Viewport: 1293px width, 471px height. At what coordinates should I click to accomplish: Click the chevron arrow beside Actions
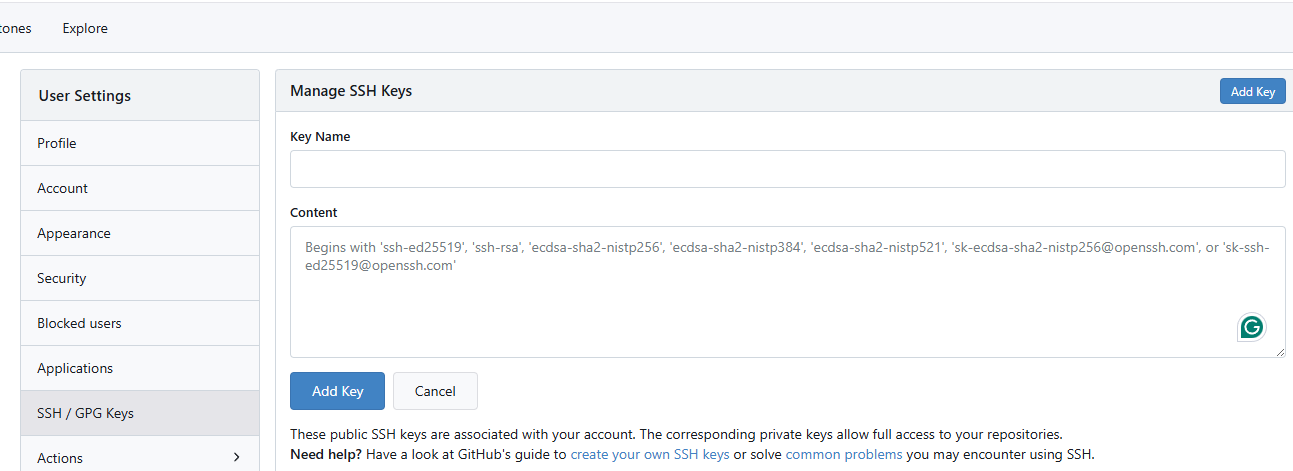click(236, 458)
